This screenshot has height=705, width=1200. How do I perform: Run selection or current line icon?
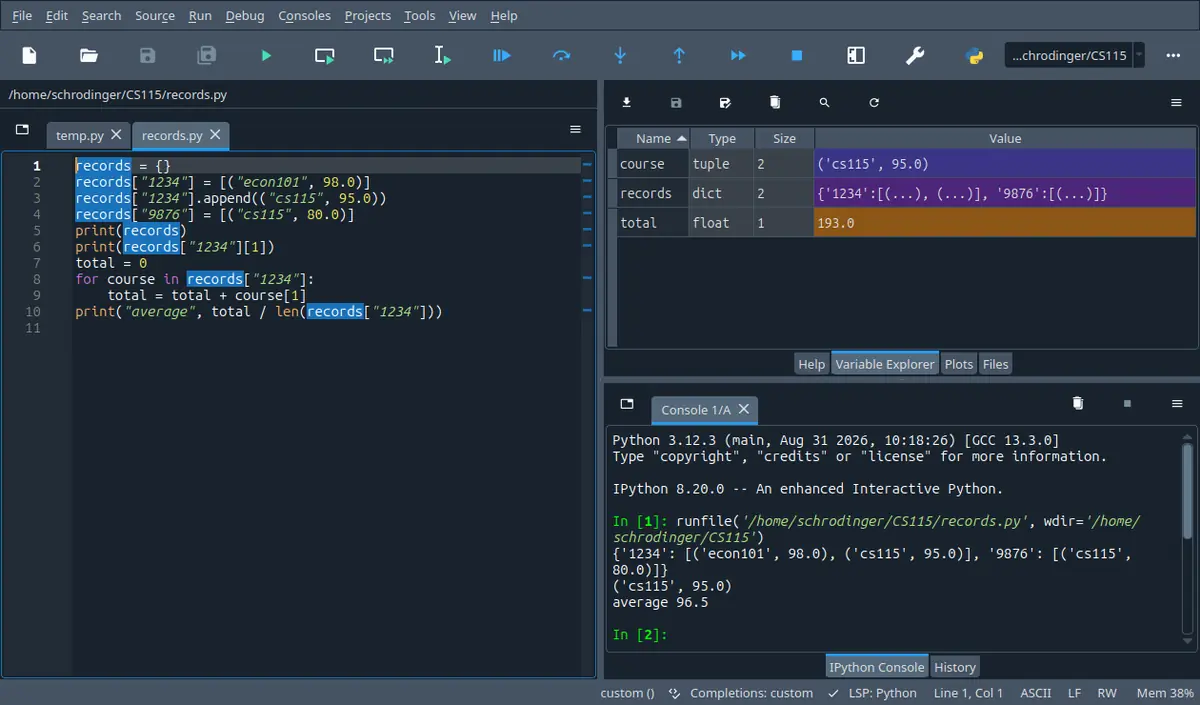[443, 56]
